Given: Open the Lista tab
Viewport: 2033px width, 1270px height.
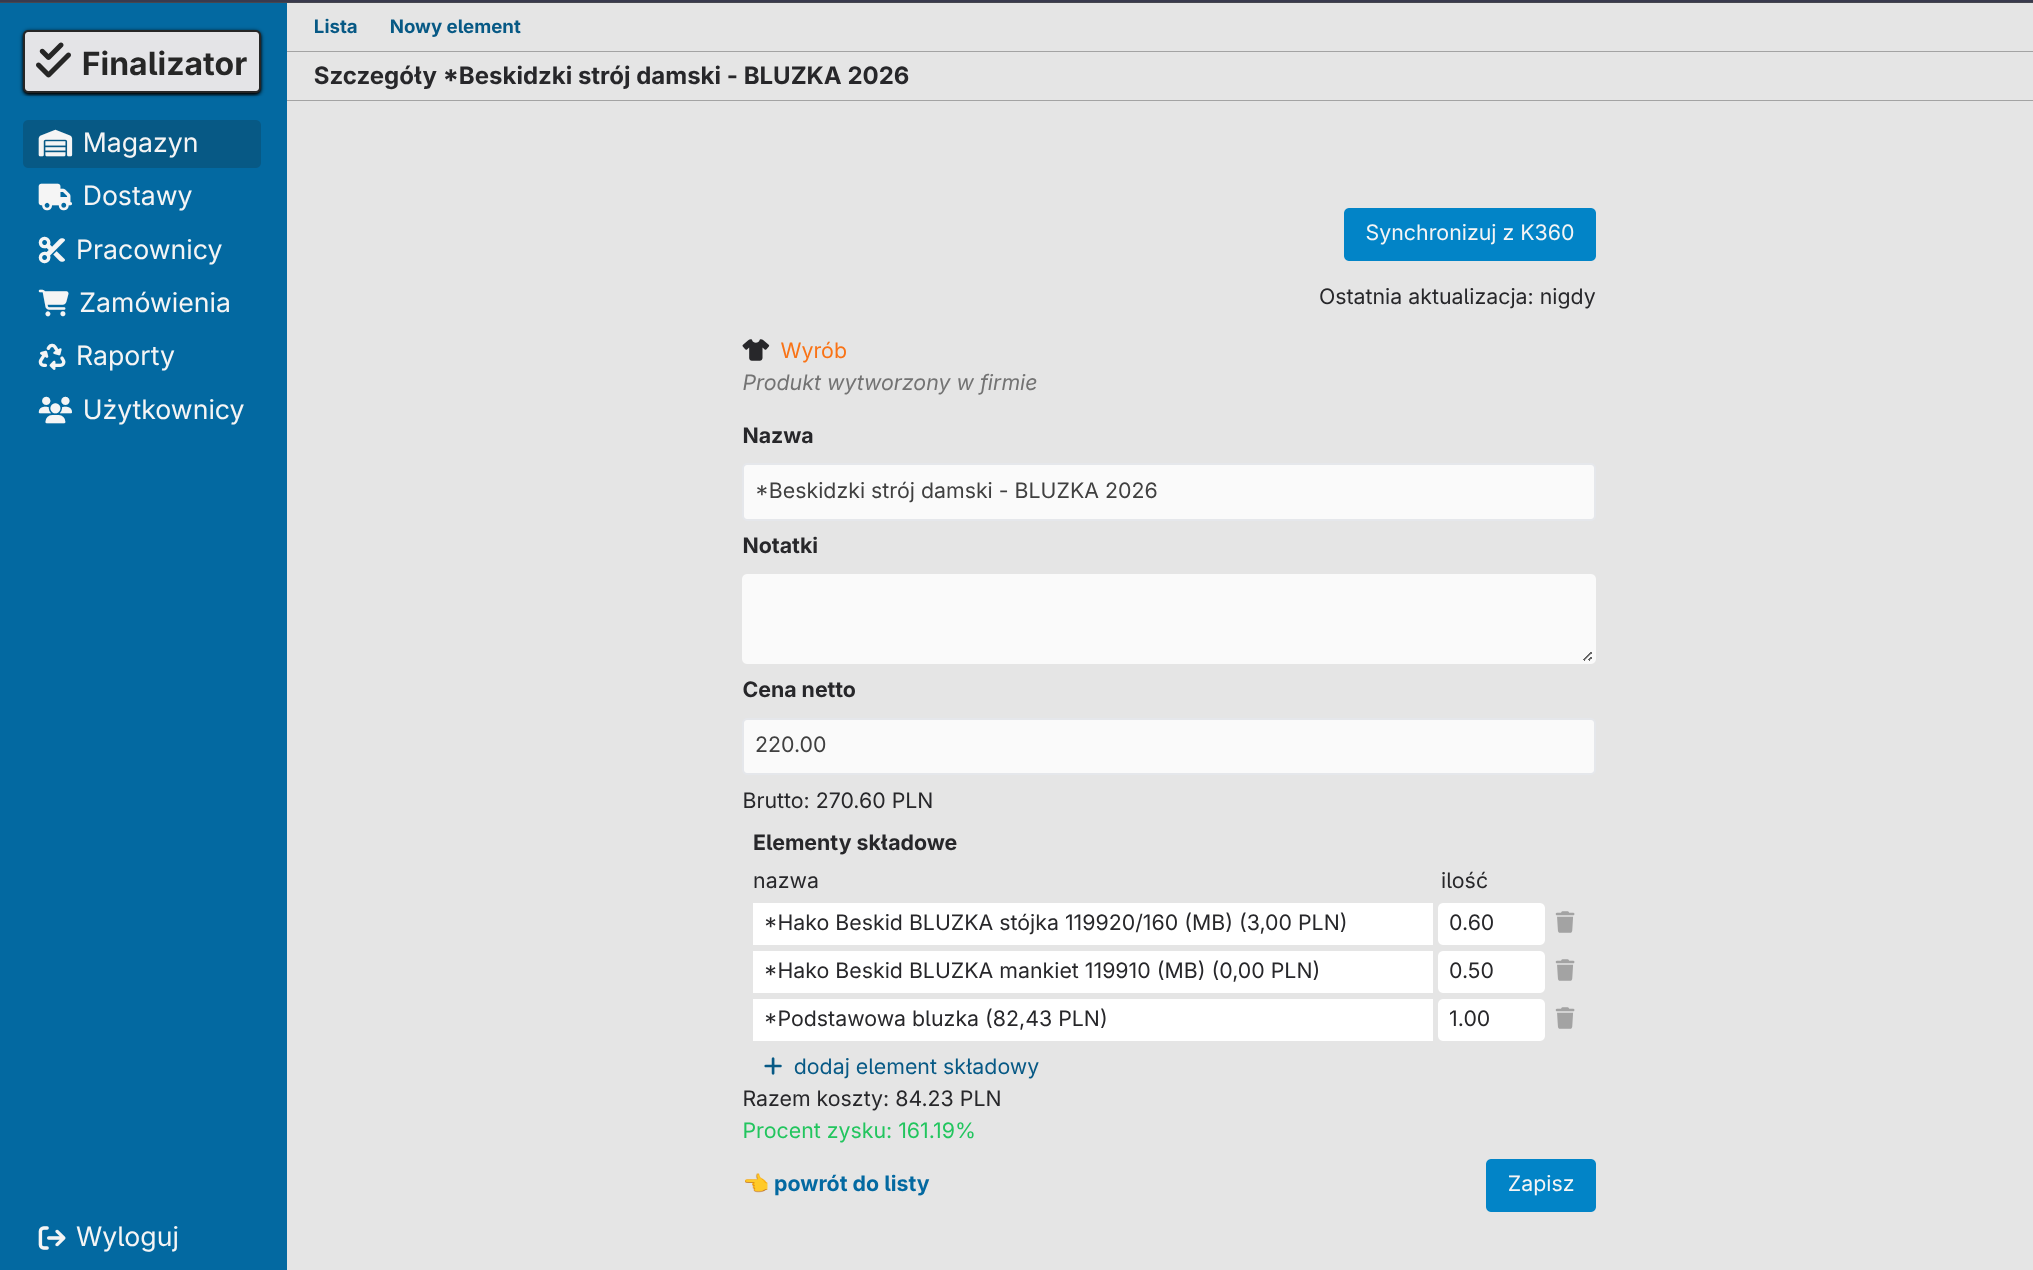Looking at the screenshot, I should coord(335,27).
